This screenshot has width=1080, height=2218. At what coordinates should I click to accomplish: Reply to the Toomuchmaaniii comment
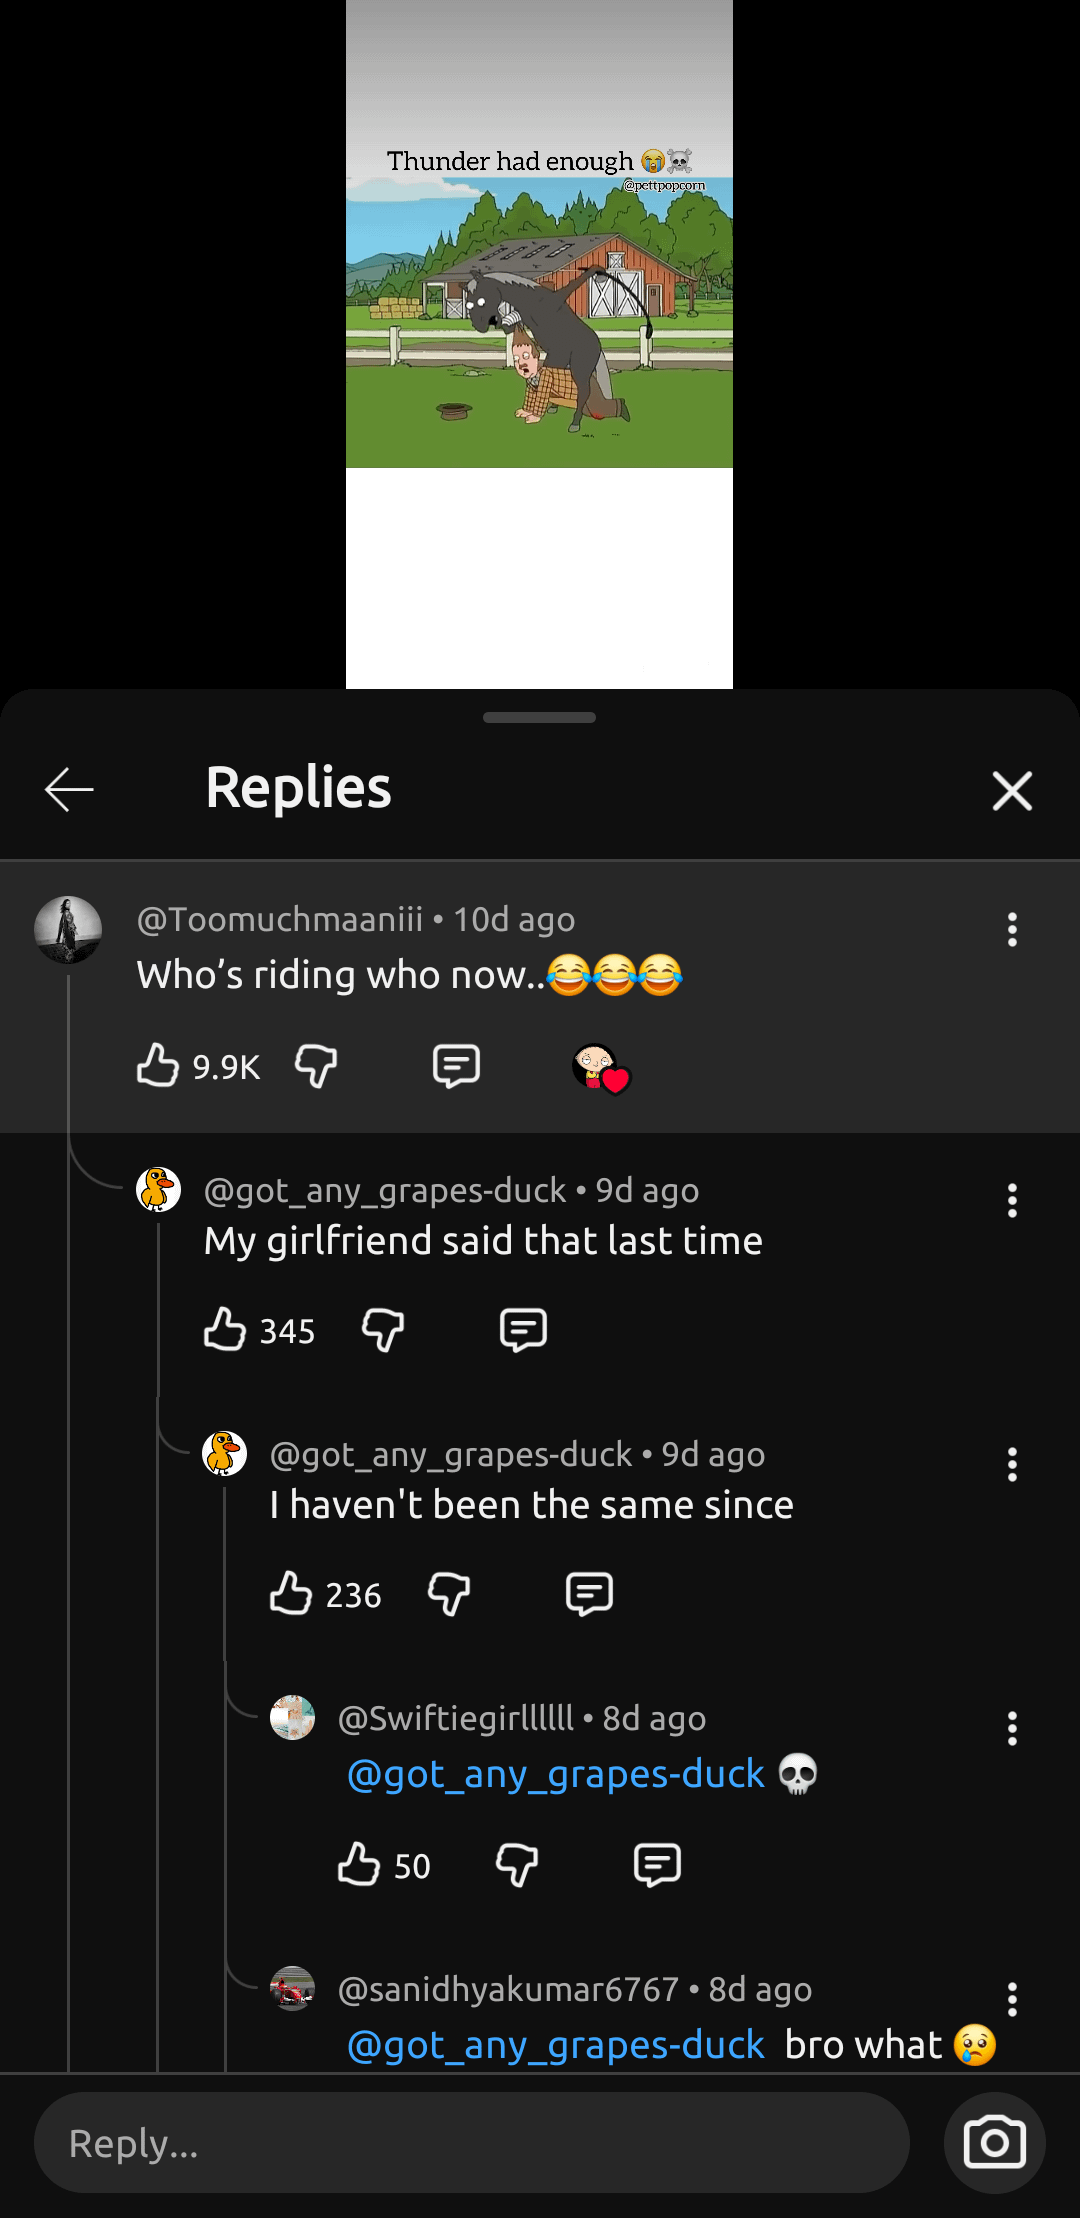click(x=456, y=1066)
